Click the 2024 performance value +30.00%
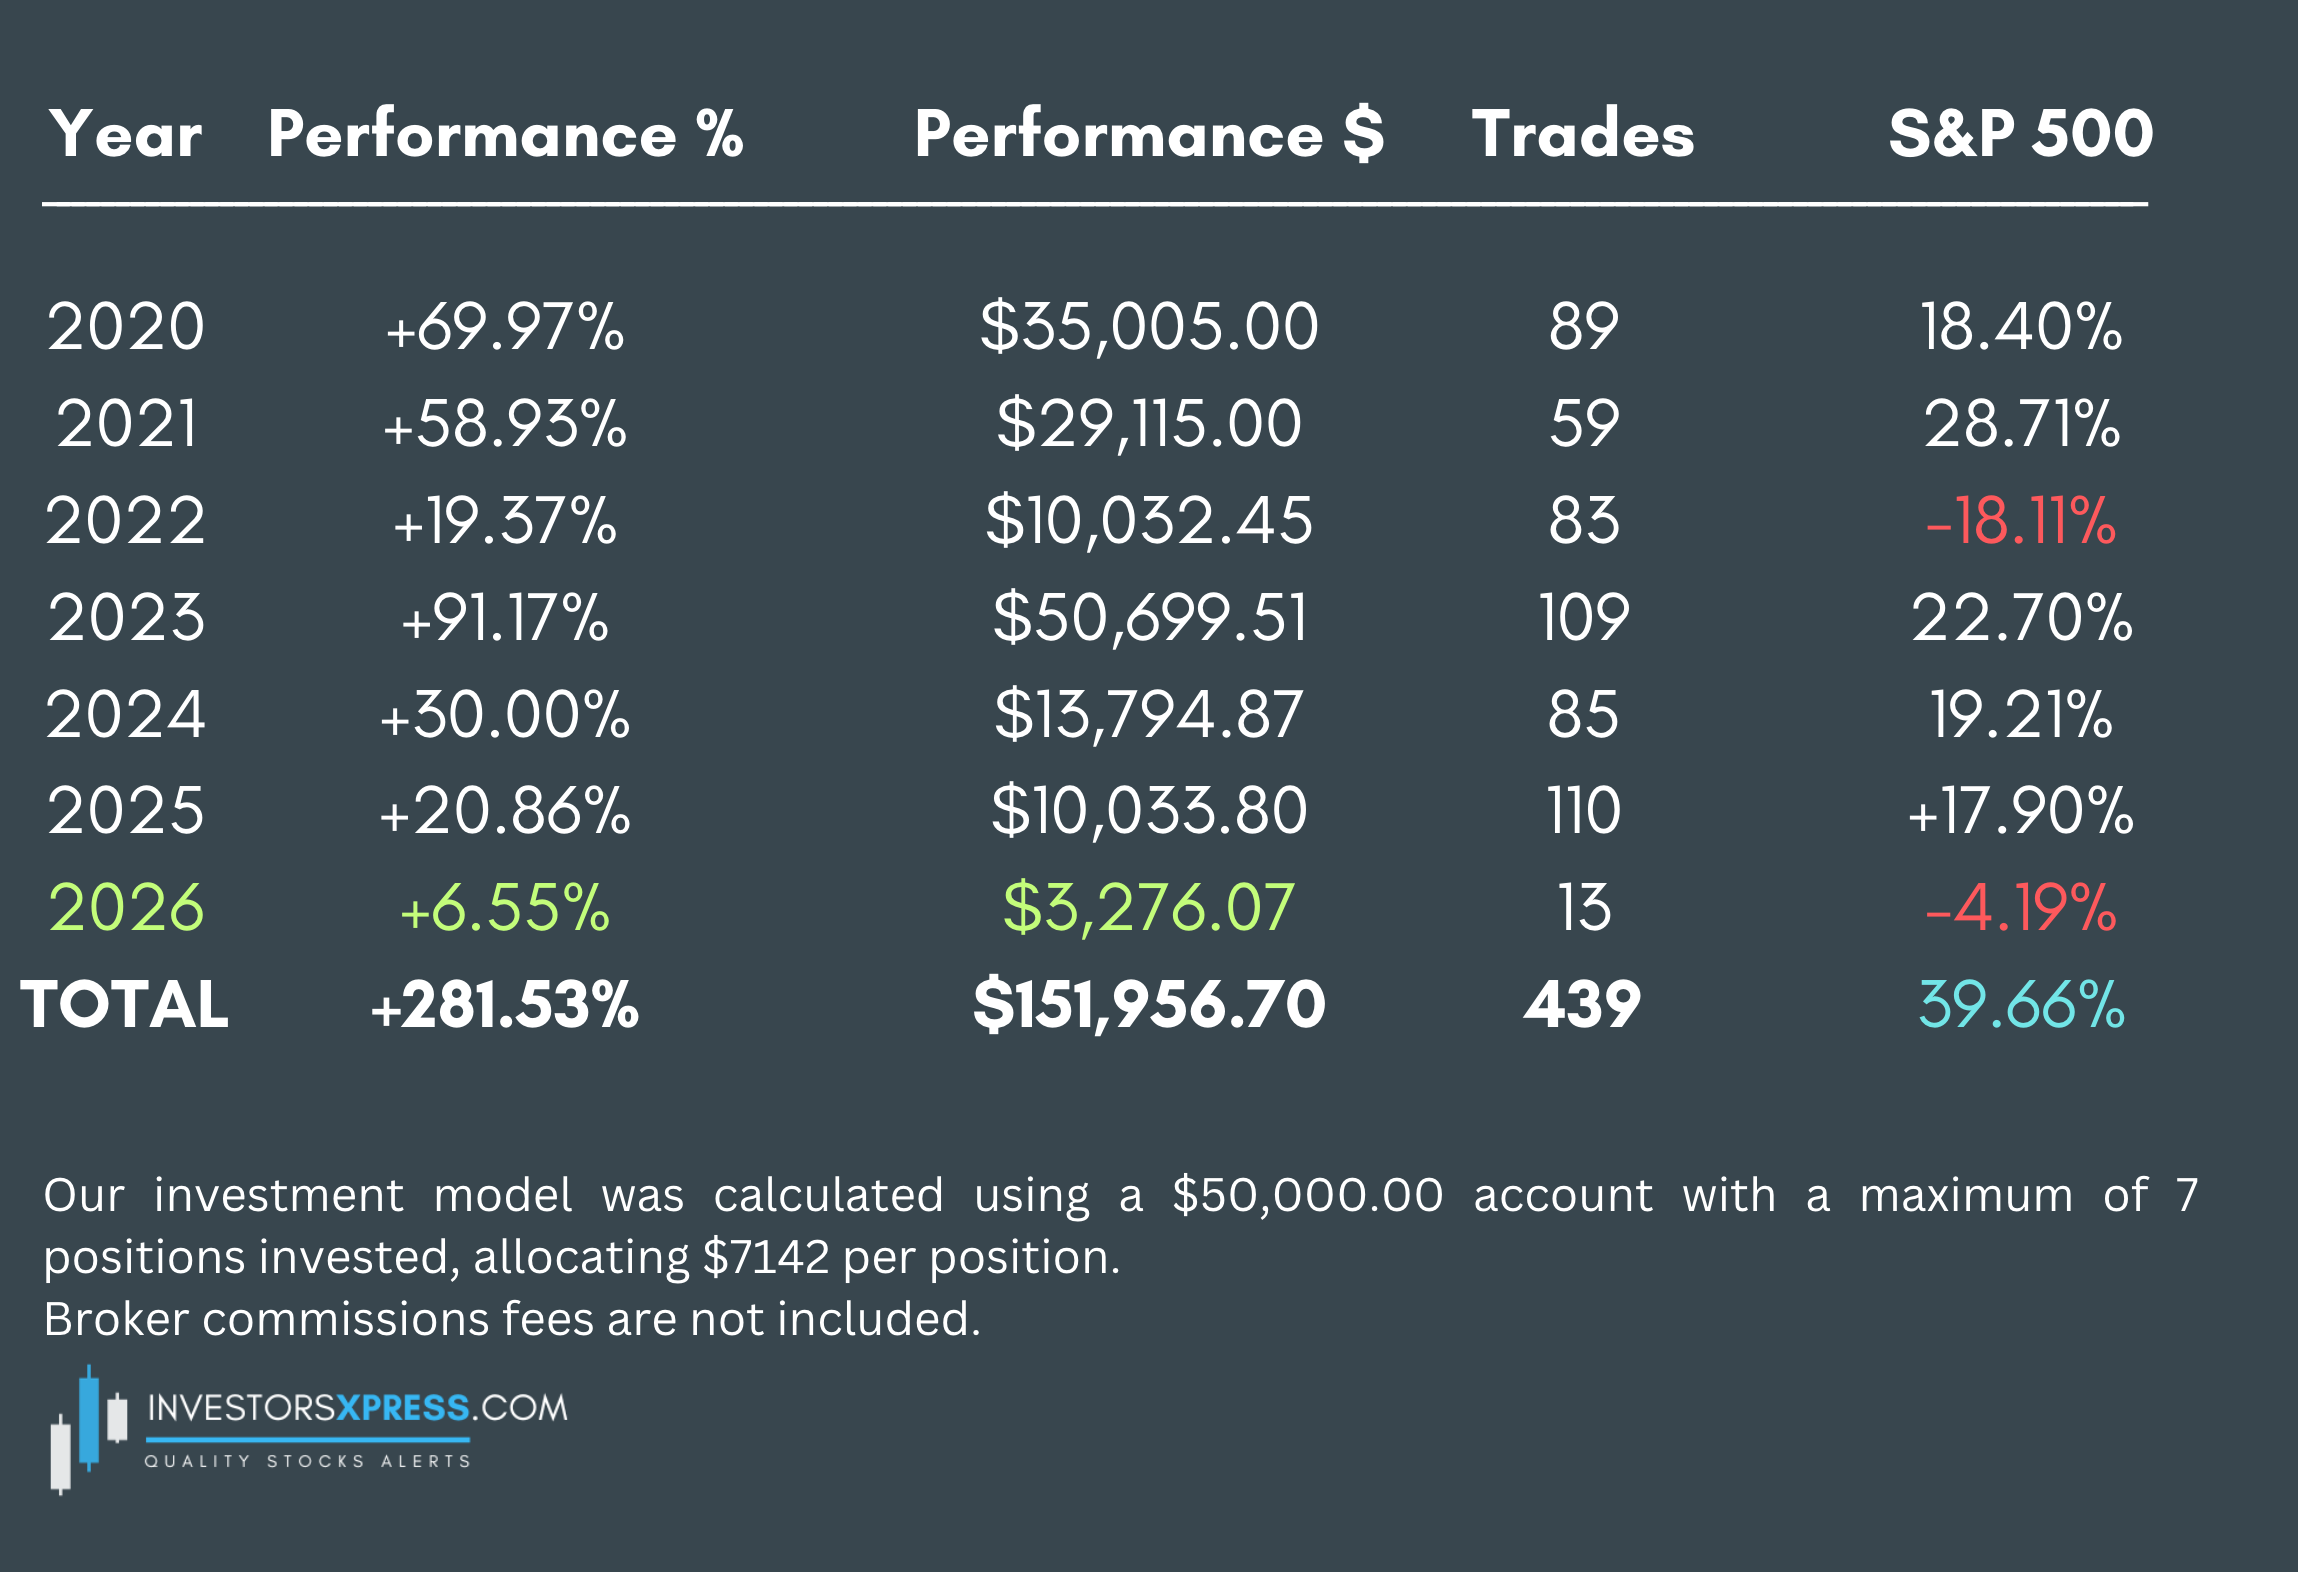Screen dimensions: 2298x1572 click(505, 715)
